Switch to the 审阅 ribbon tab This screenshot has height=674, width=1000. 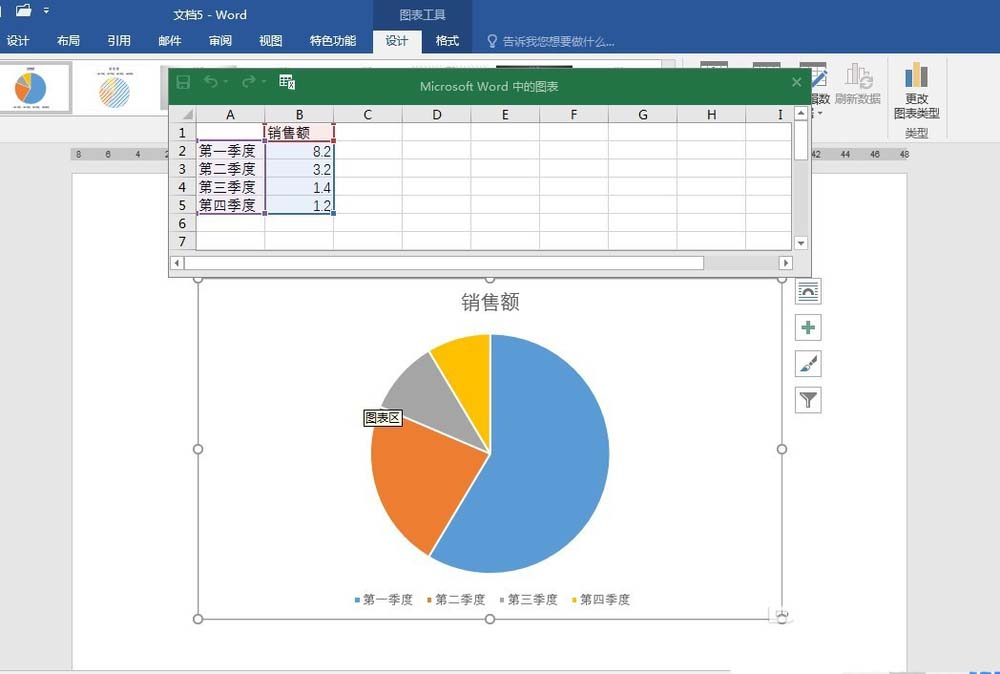click(x=220, y=41)
